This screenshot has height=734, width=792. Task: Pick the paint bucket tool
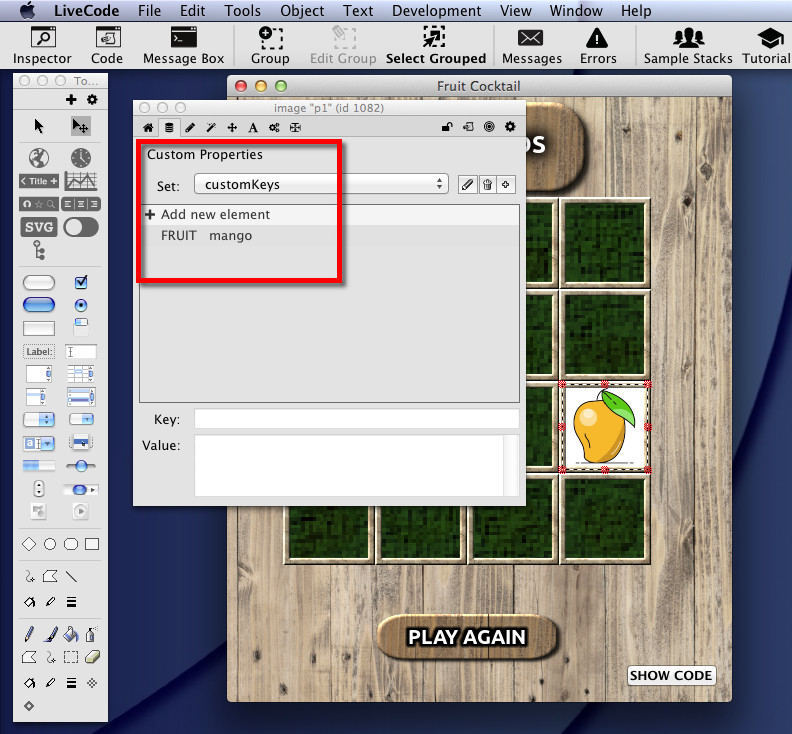tap(70, 634)
